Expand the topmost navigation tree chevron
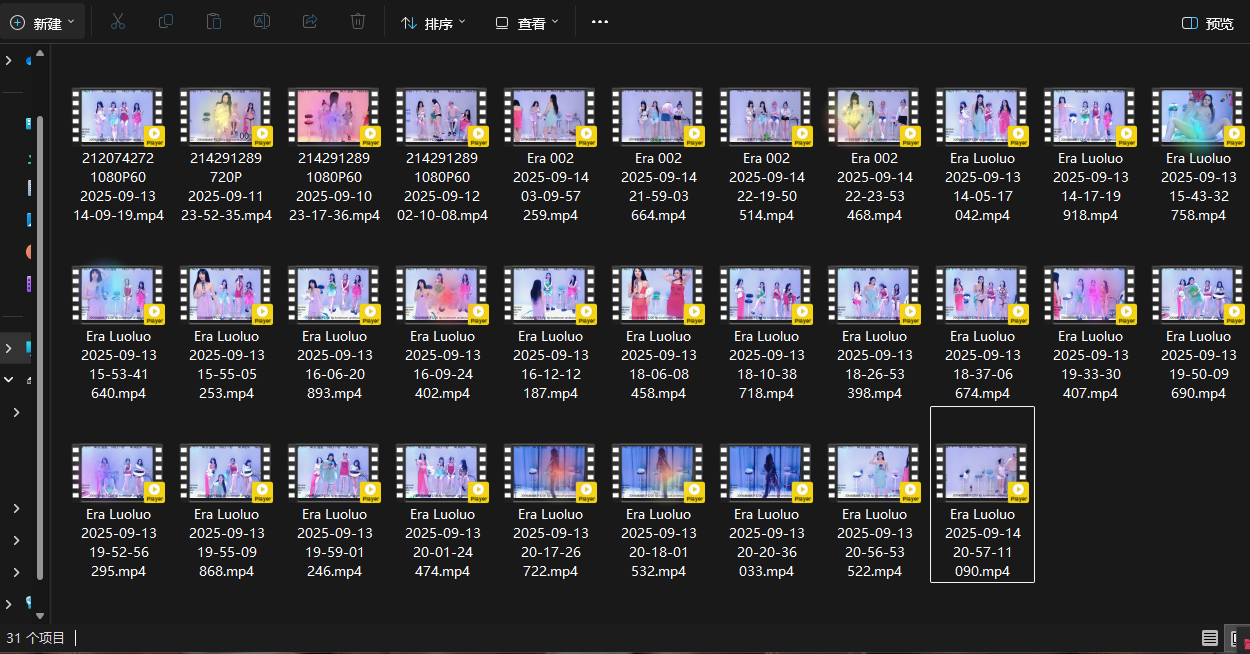This screenshot has width=1250, height=654. [9, 61]
